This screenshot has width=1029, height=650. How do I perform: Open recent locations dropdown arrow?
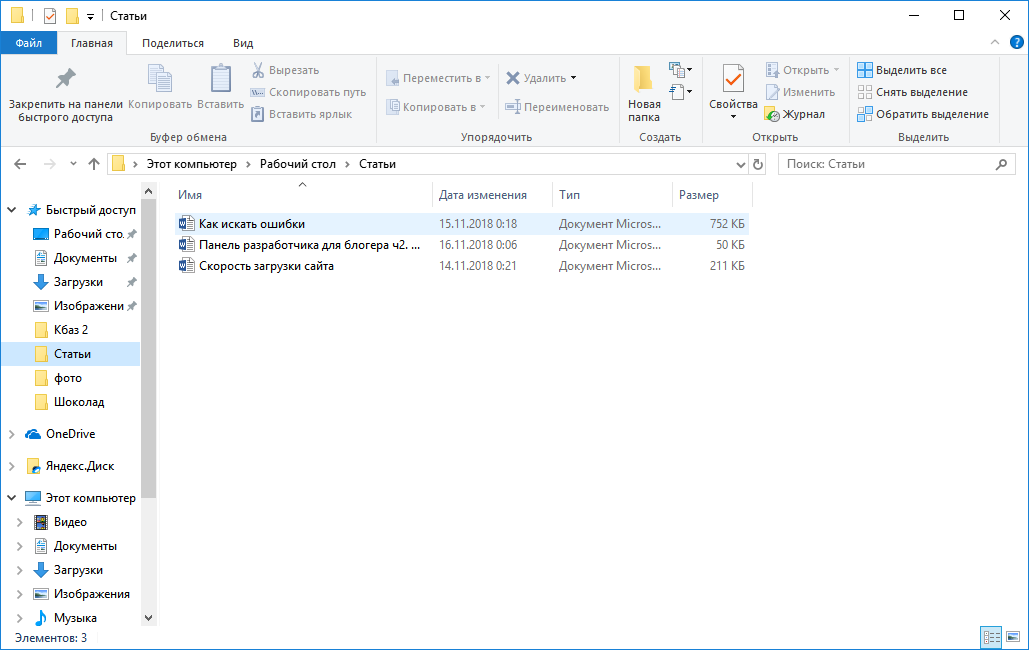tap(73, 163)
